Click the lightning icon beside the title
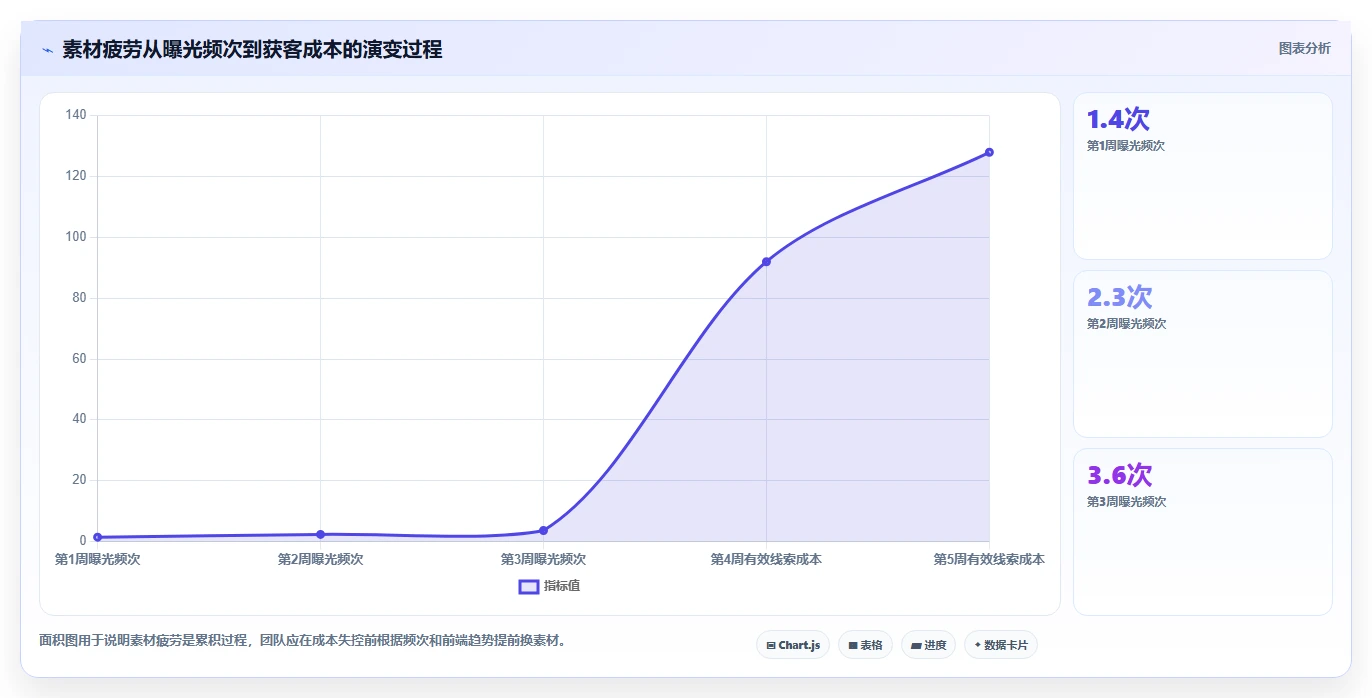 pos(47,50)
